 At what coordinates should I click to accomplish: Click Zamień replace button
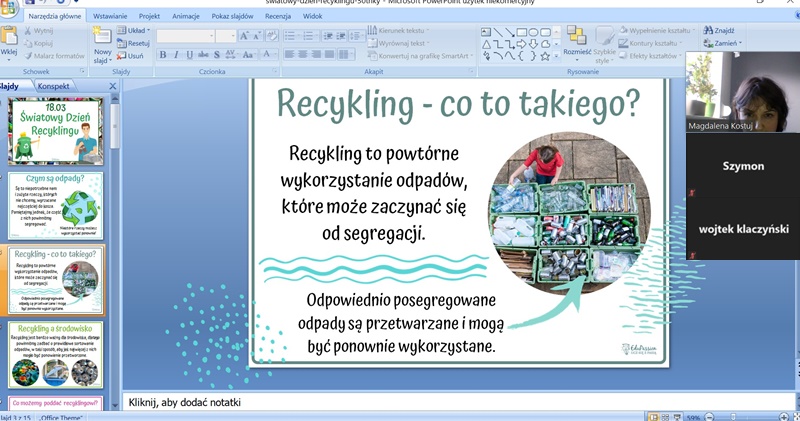[722, 43]
